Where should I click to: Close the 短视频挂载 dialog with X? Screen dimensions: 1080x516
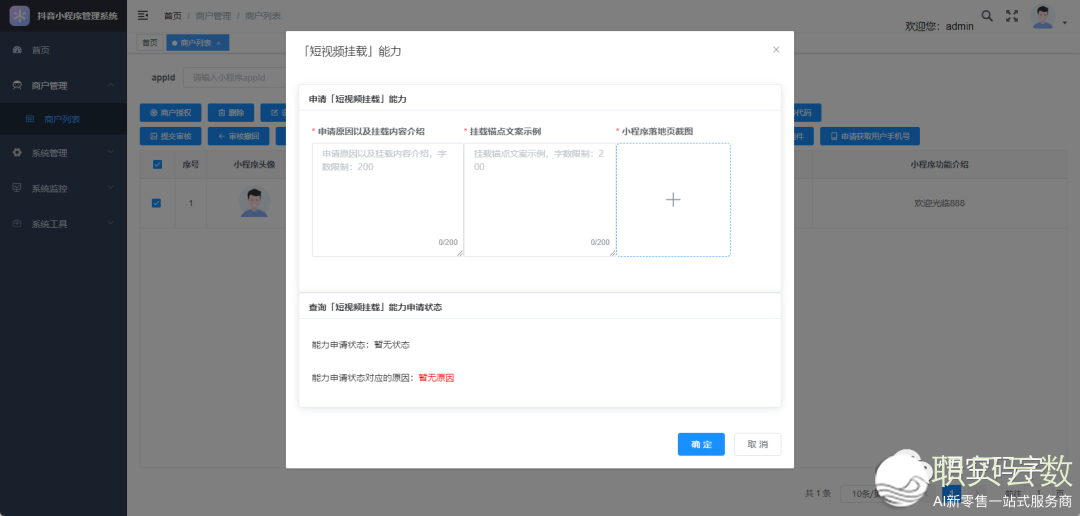click(776, 50)
